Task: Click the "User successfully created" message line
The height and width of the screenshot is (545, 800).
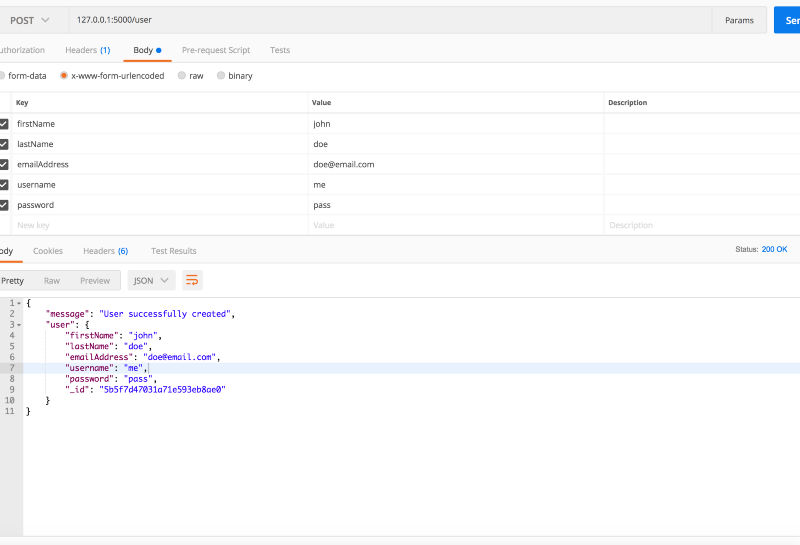Action: pos(140,314)
